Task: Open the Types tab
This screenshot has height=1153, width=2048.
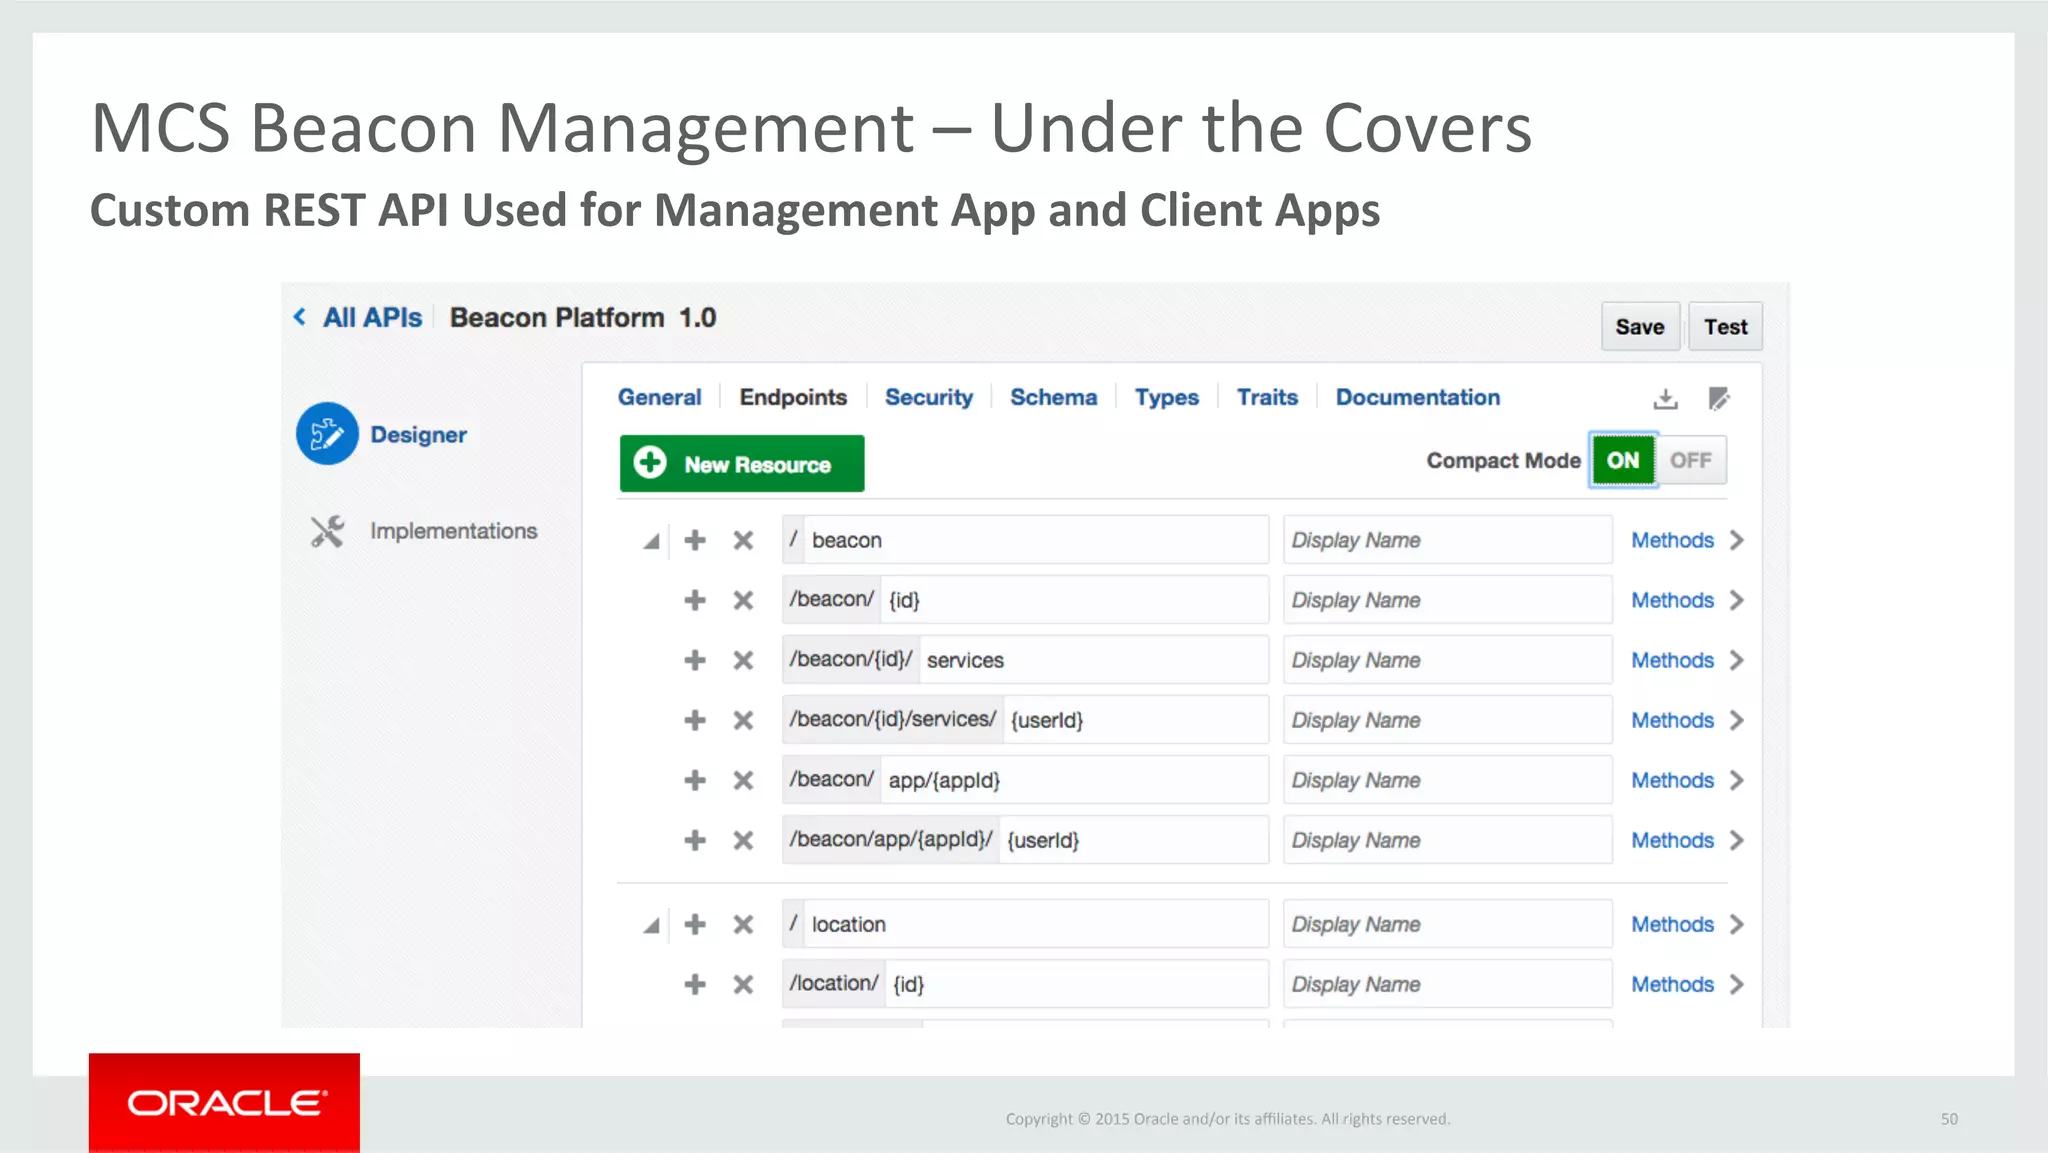Action: click(1167, 397)
